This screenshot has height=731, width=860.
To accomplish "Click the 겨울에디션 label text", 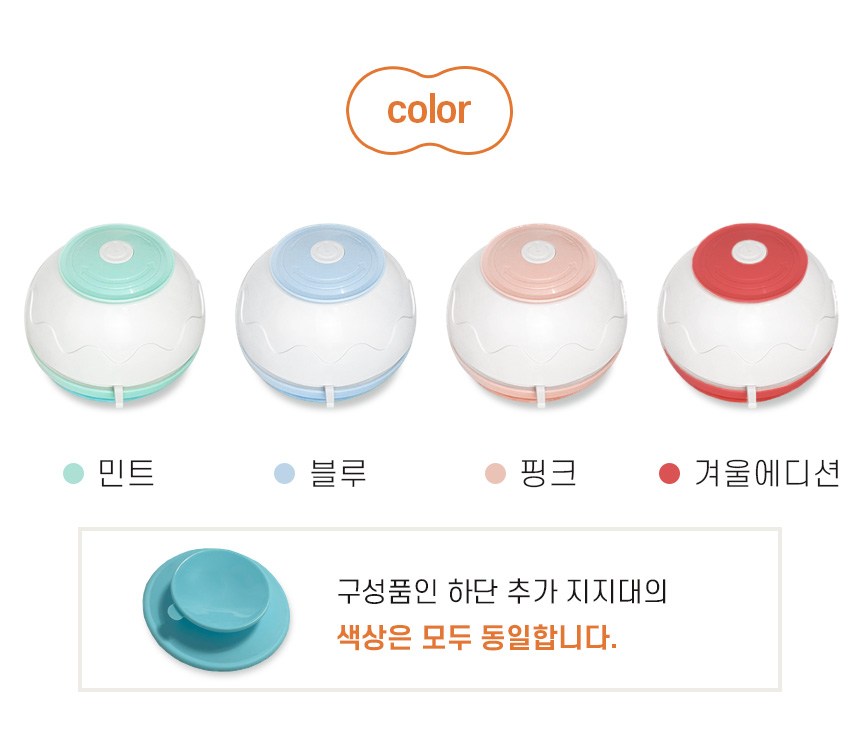I will pos(767,473).
